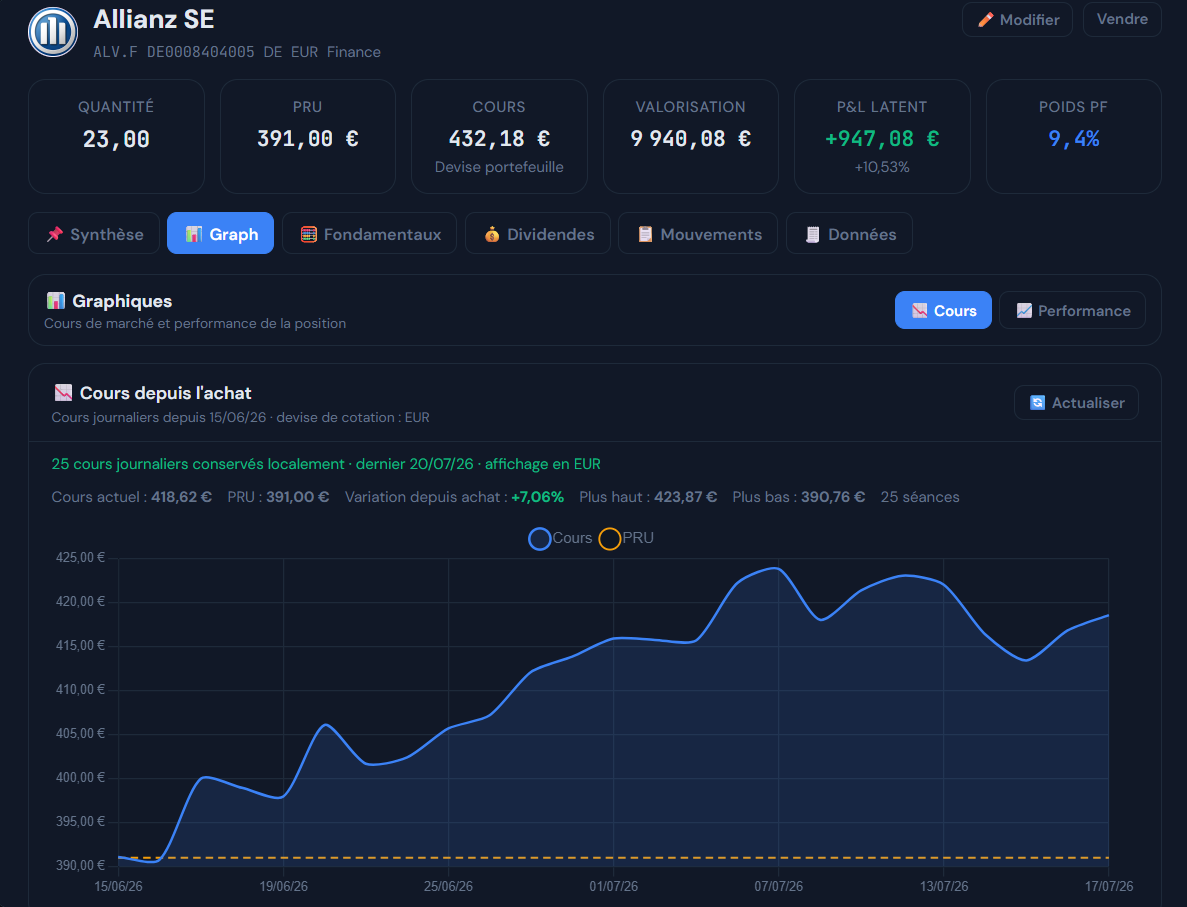The width and height of the screenshot is (1187, 907).
Task: Click the price peak on the blue curve
Action: [776, 568]
